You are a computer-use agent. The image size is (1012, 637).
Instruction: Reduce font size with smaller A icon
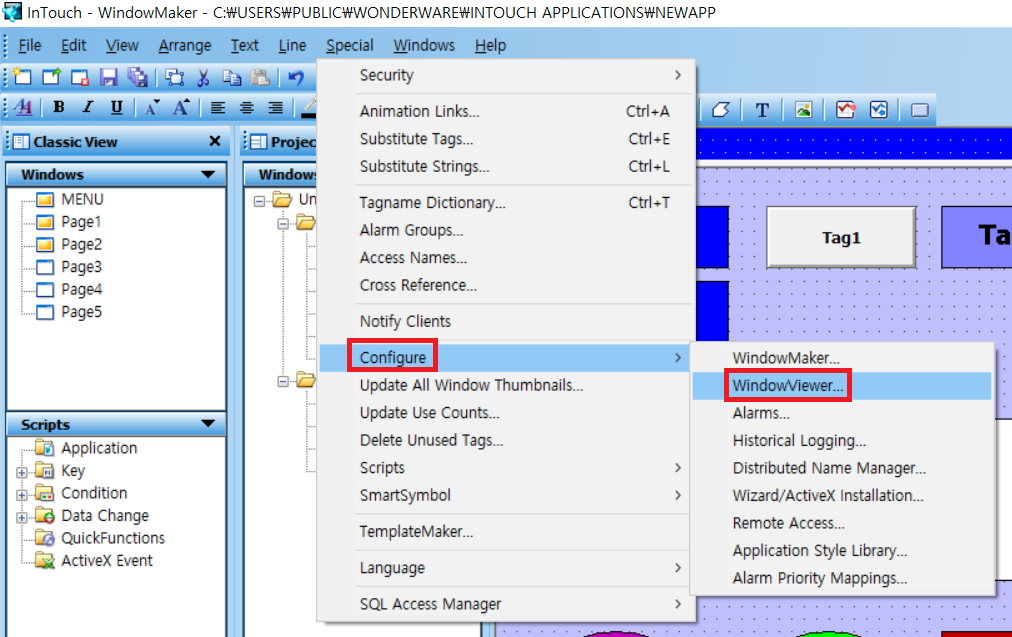point(152,108)
